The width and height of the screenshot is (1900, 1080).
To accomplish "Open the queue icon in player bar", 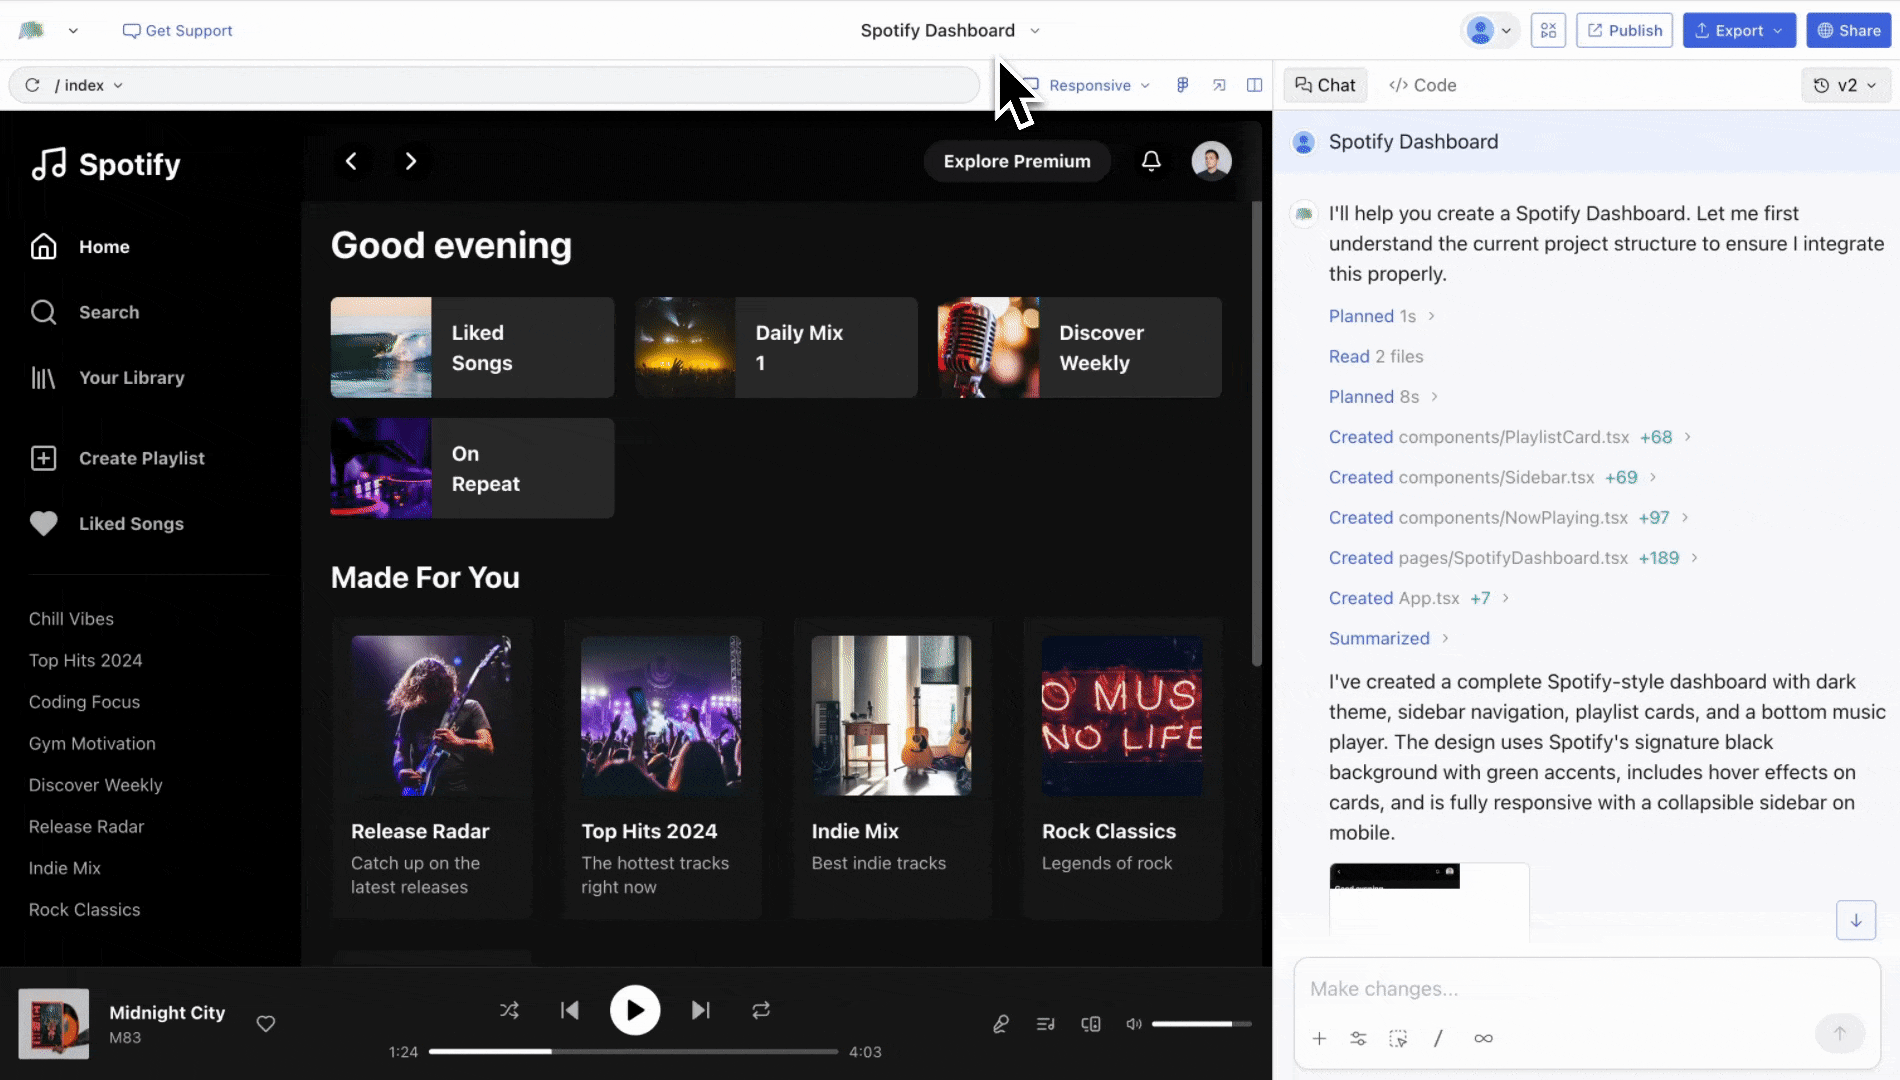I will [x=1046, y=1024].
